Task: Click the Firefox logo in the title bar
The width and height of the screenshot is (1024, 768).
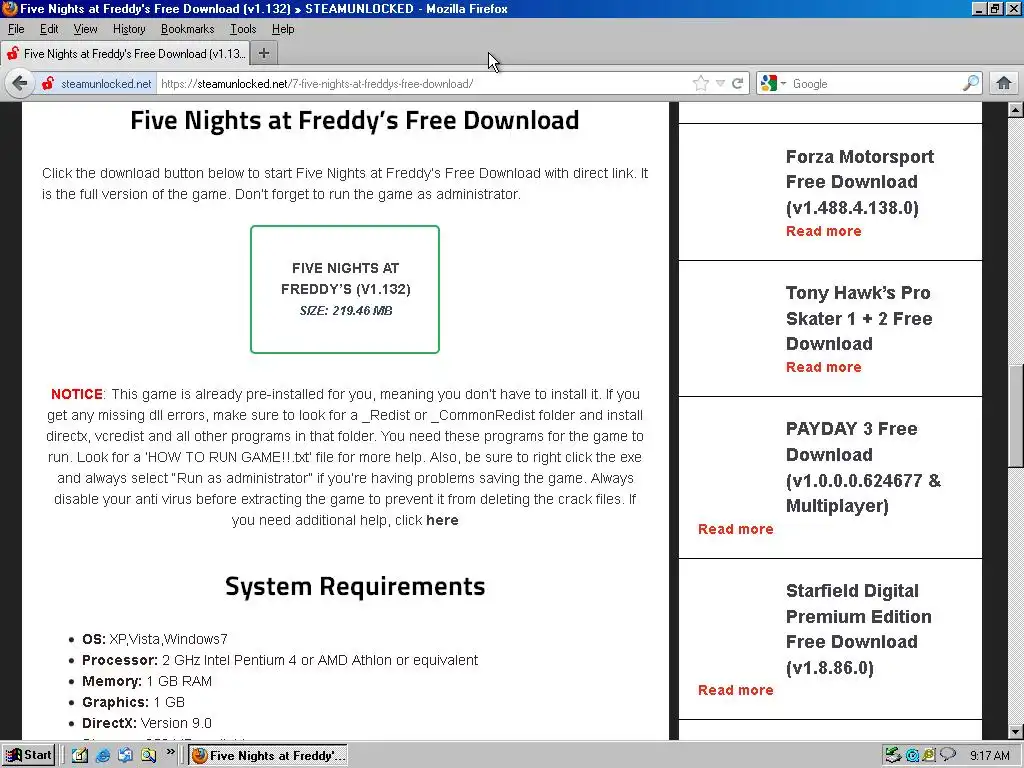Action: coord(9,8)
